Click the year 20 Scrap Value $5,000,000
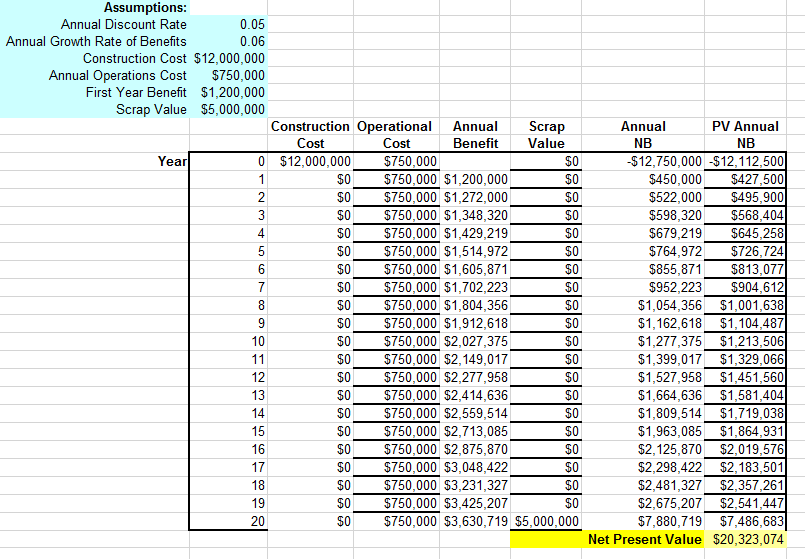 547,521
